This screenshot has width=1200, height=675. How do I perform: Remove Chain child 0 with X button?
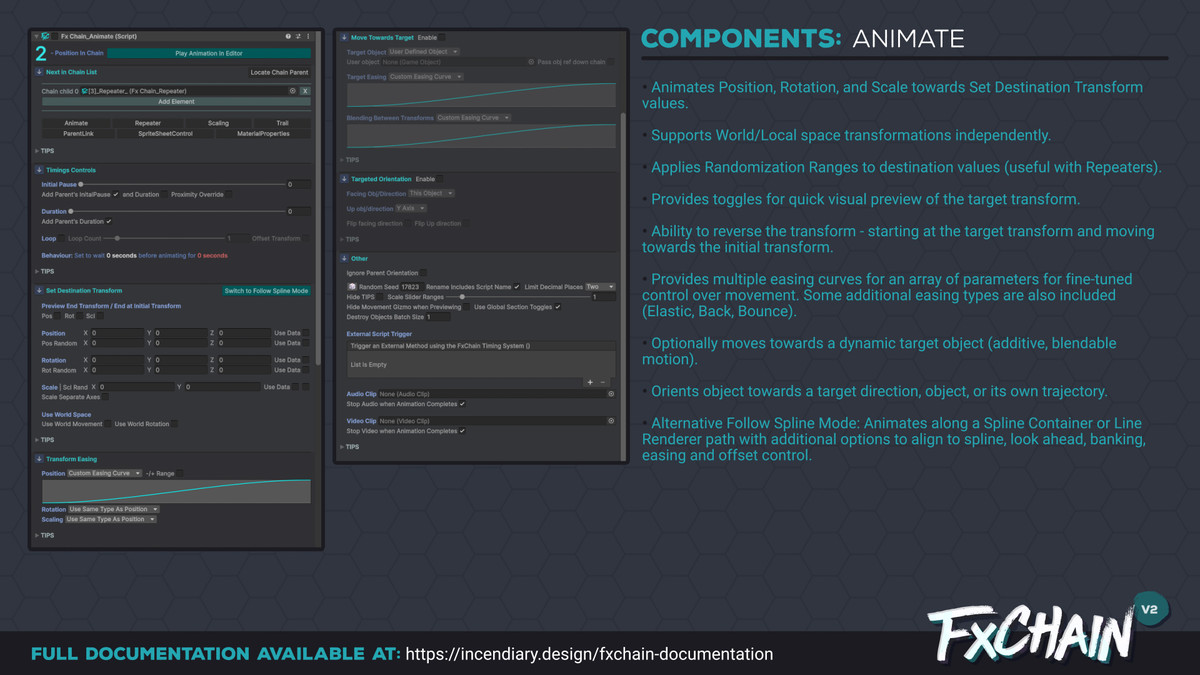305,91
